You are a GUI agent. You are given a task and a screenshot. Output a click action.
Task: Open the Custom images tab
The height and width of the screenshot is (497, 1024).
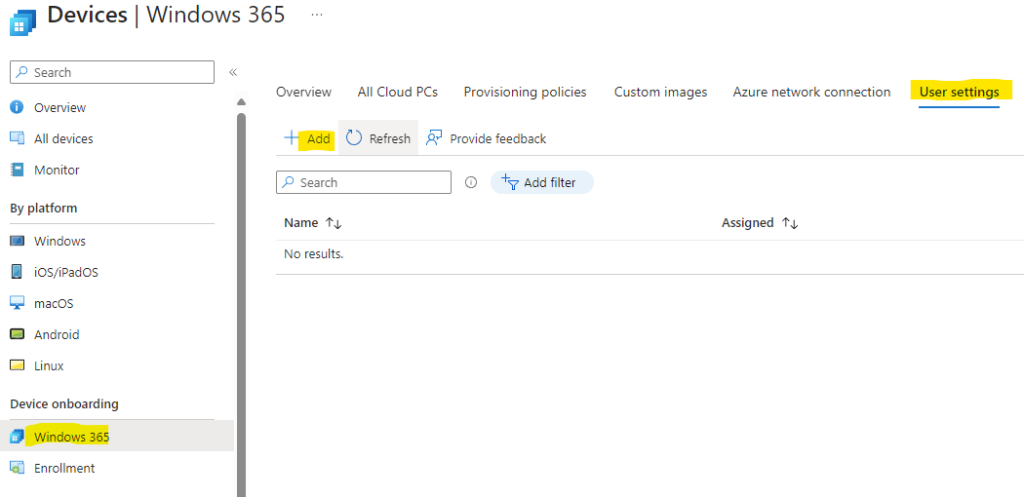(x=660, y=92)
